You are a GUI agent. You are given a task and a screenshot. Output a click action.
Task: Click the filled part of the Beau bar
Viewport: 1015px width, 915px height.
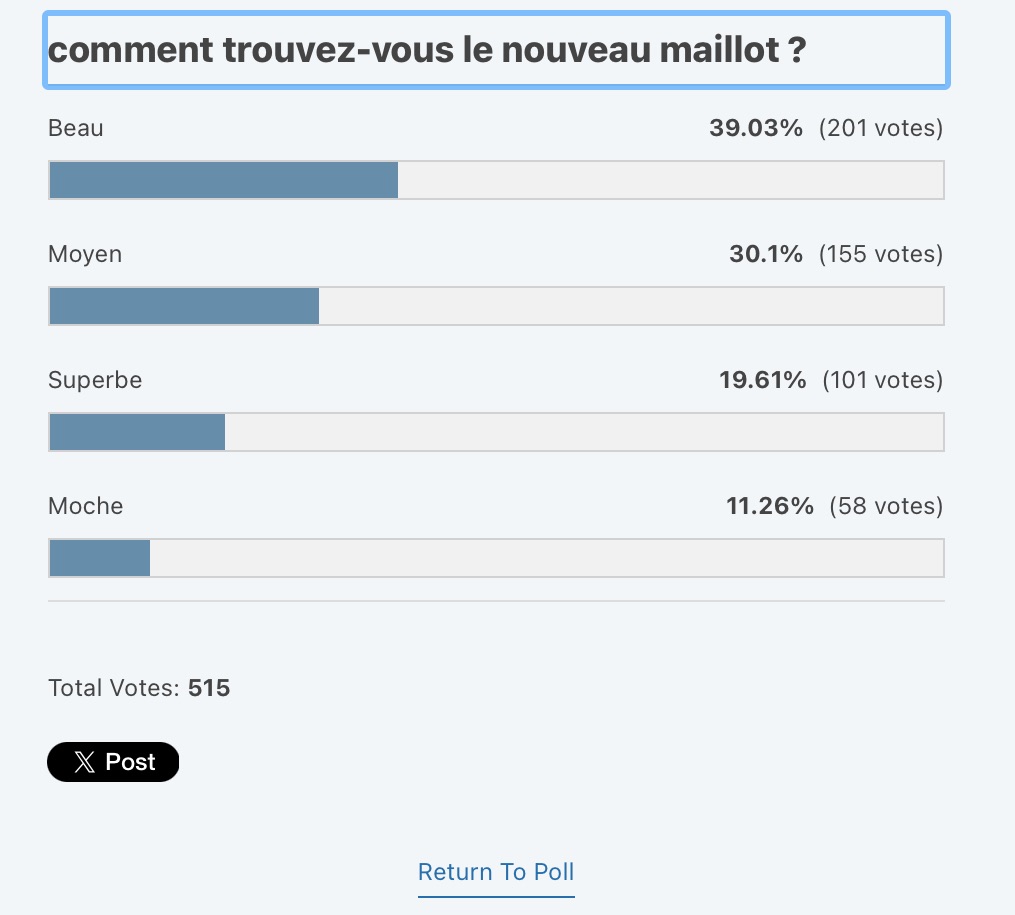(x=223, y=180)
